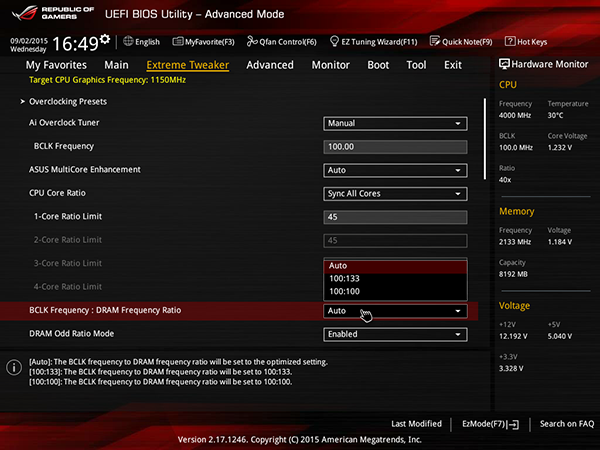Choose 100:100 in the ratio list
This screenshot has height=450, width=600.
pyautogui.click(x=395, y=292)
